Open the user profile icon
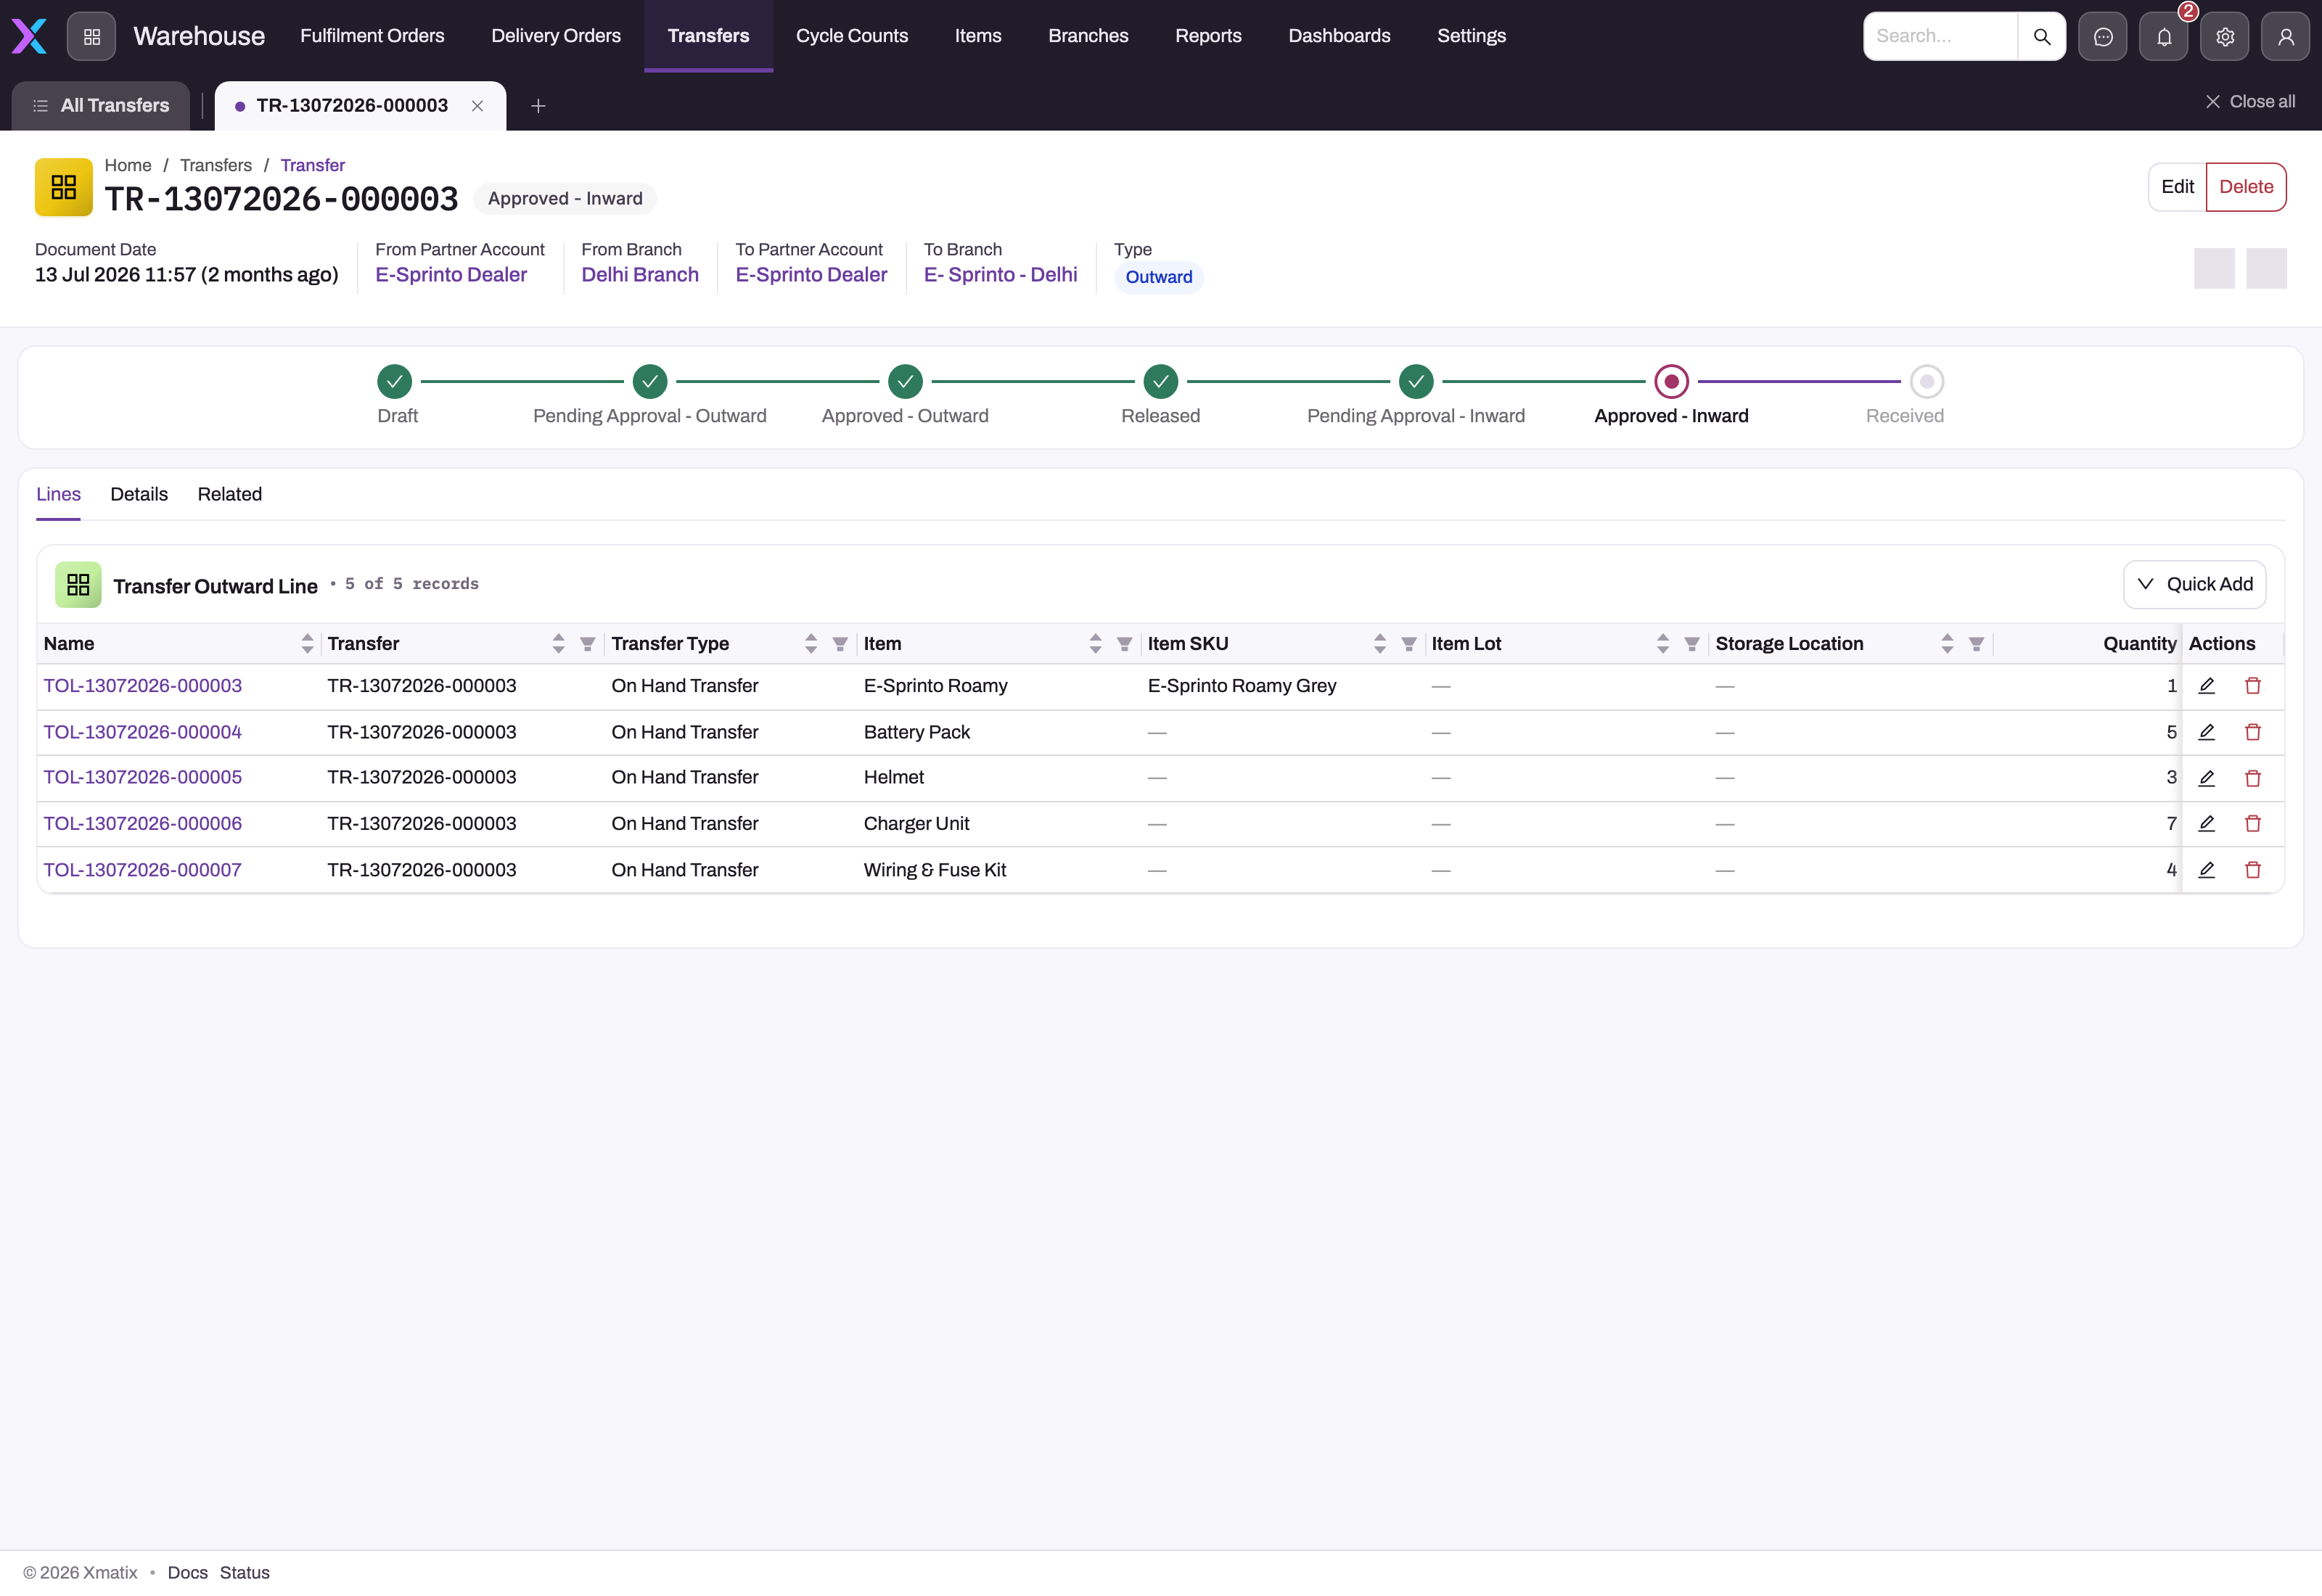2322x1596 pixels. [2286, 36]
